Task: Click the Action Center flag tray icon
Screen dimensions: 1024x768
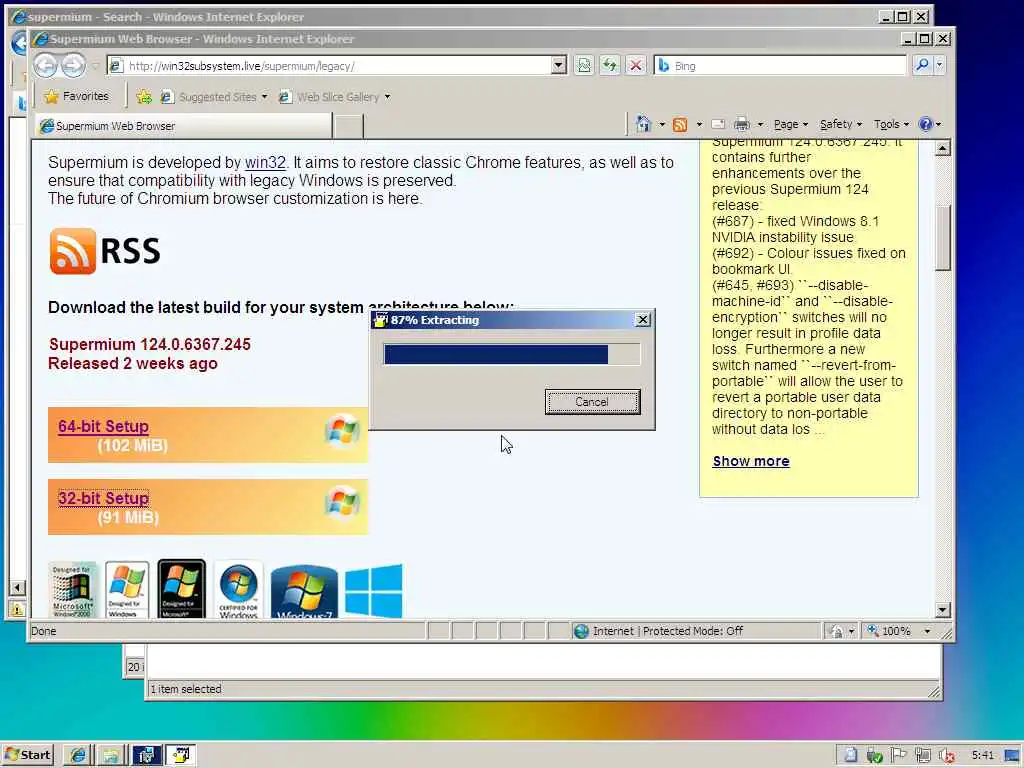Action: pyautogui.click(x=899, y=755)
